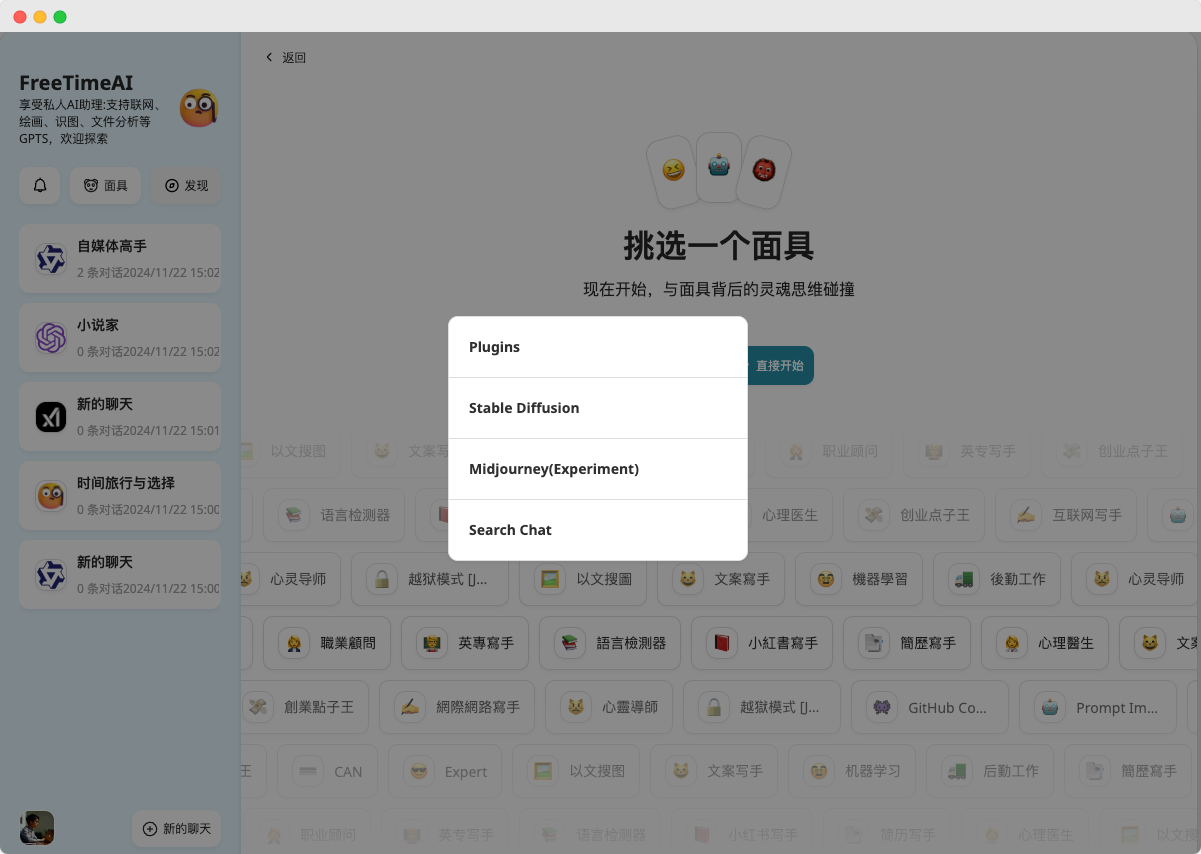Click 直接开始 to start directly
Image resolution: width=1201 pixels, height=854 pixels.
[779, 366]
